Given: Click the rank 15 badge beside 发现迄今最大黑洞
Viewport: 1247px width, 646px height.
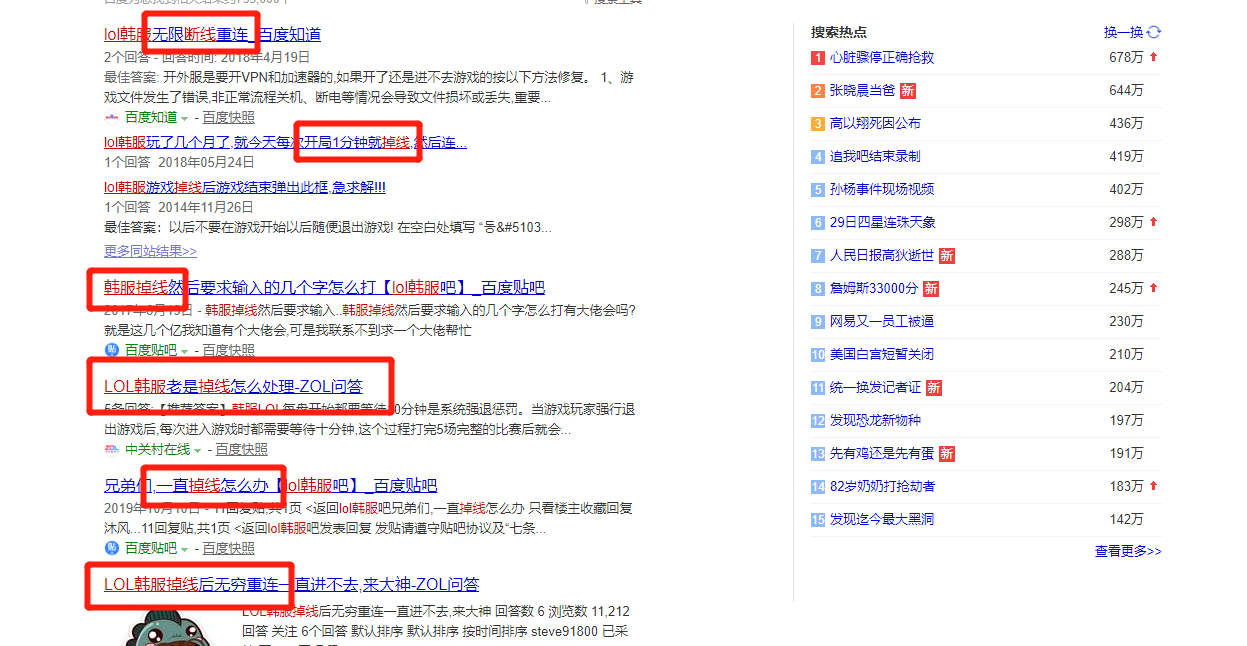Looking at the screenshot, I should coord(818,520).
